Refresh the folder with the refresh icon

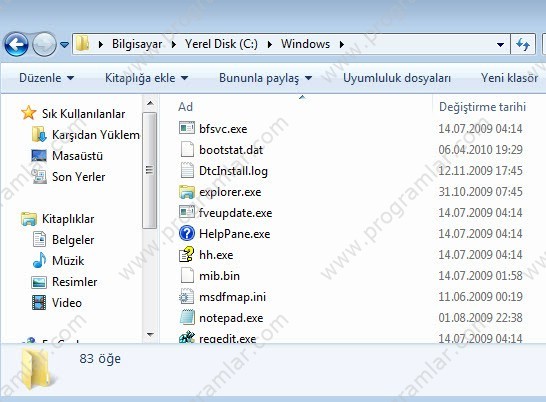523,44
